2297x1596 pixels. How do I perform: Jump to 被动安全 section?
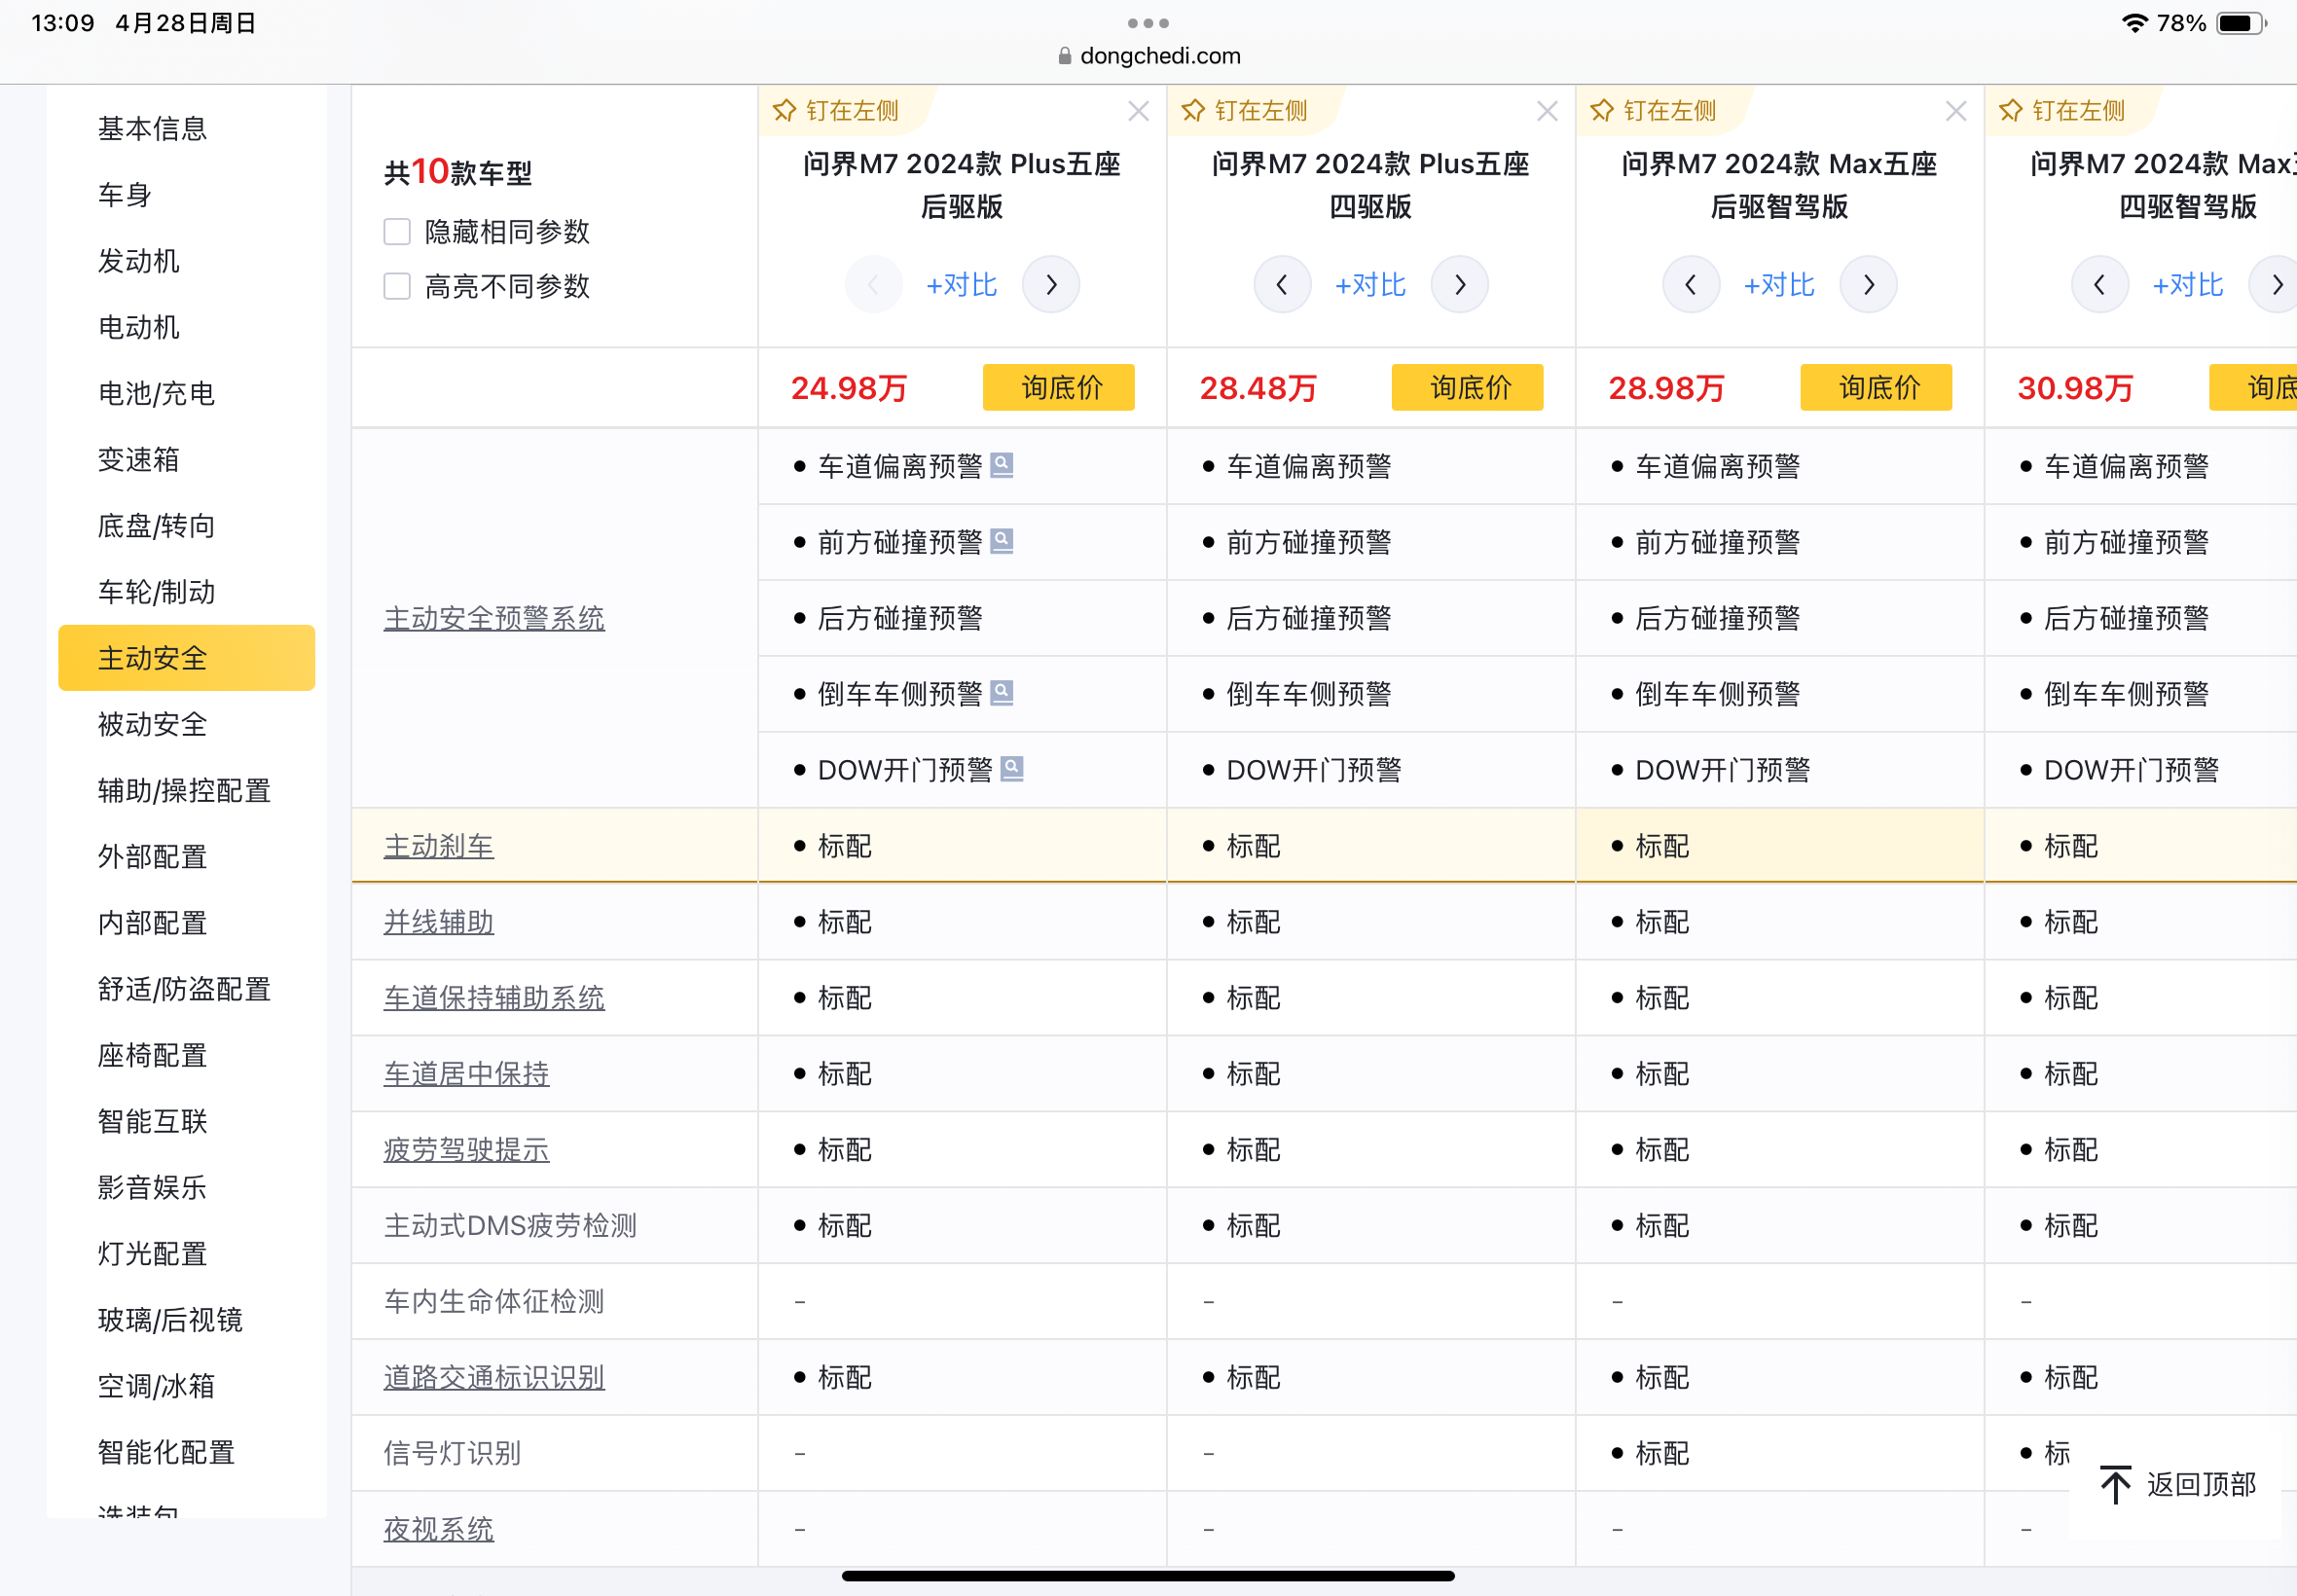[x=152, y=724]
